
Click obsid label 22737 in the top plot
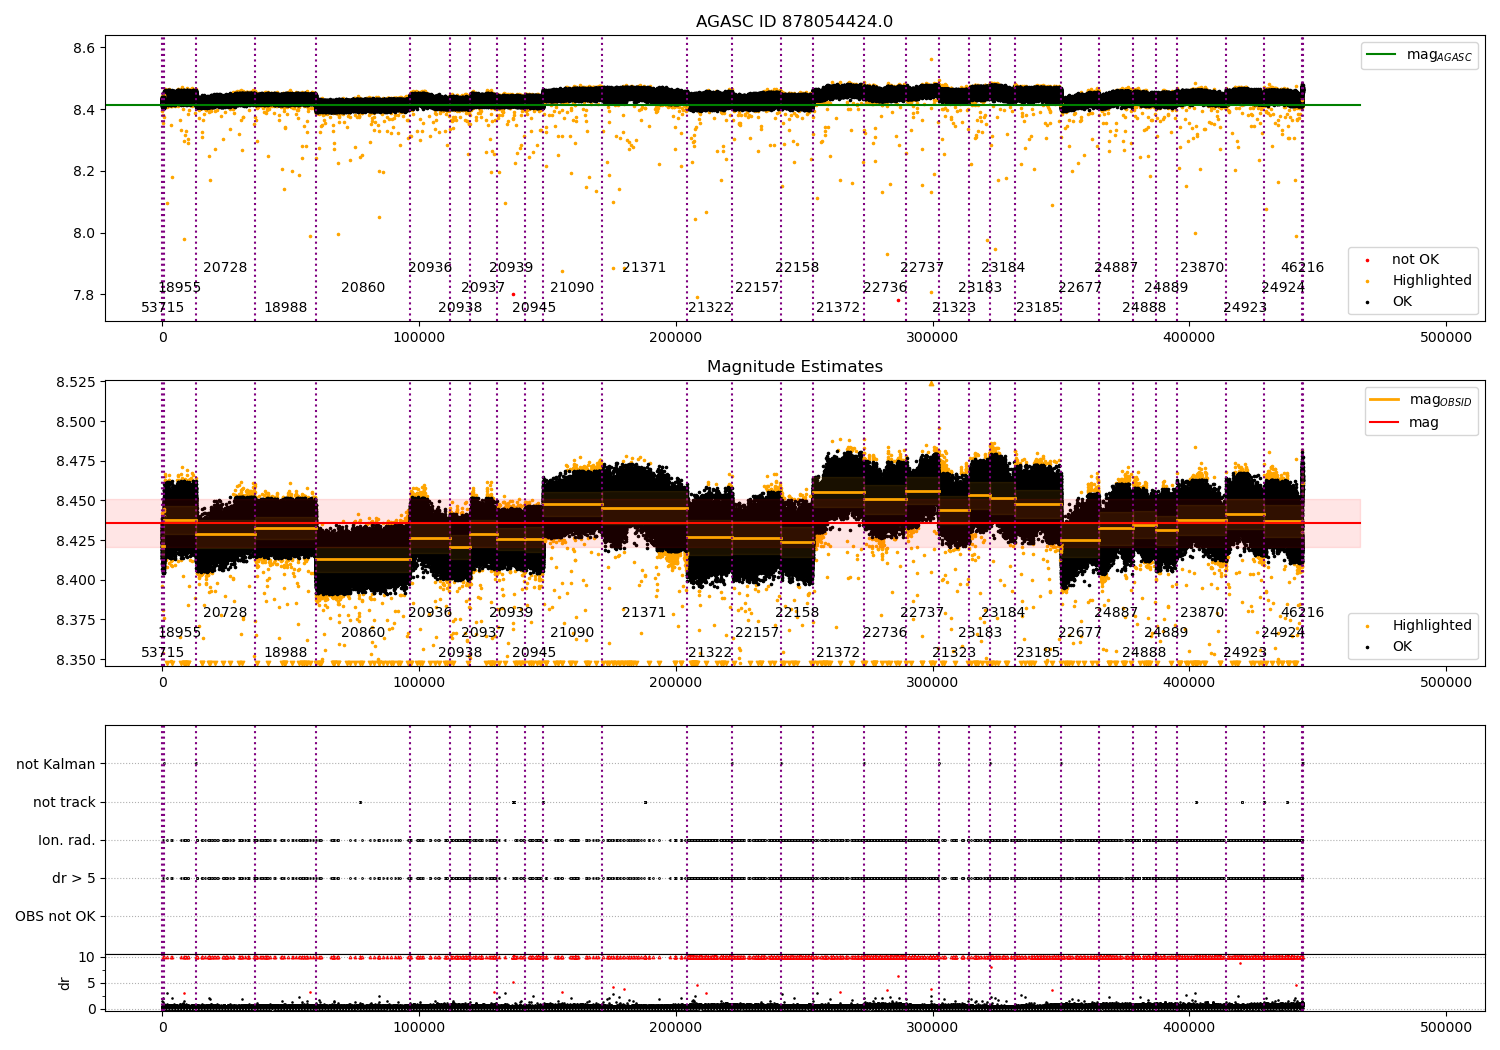(x=922, y=267)
